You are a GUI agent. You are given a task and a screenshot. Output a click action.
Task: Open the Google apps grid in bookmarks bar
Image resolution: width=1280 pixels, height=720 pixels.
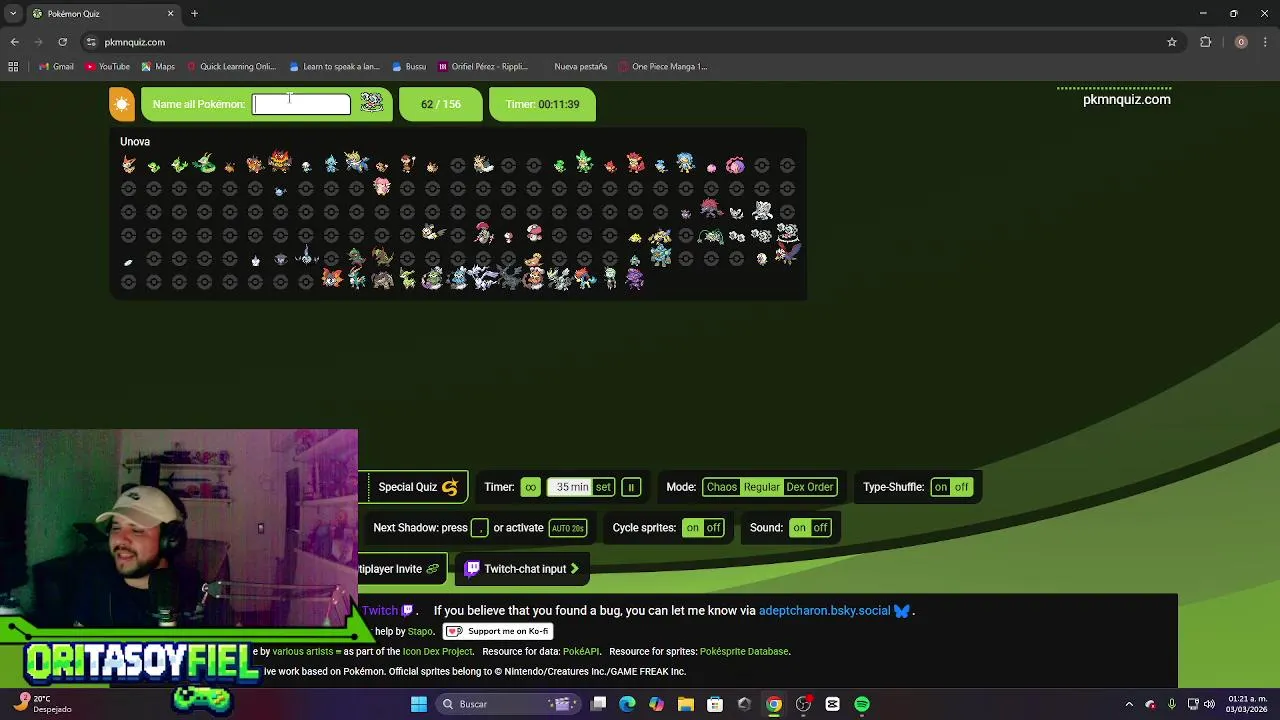point(13,67)
